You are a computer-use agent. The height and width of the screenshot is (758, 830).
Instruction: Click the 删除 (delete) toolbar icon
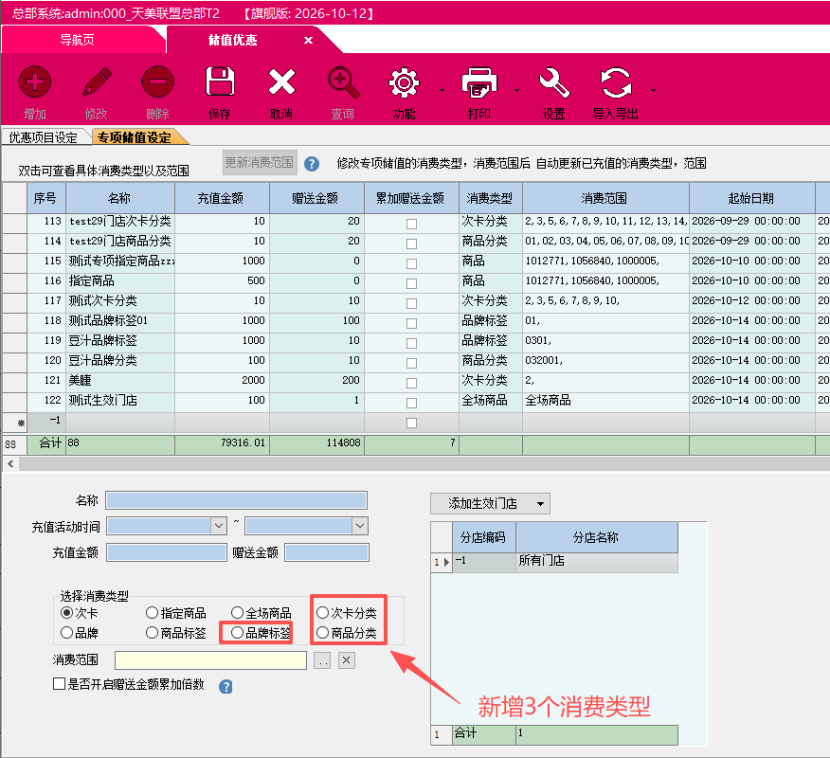click(x=158, y=83)
